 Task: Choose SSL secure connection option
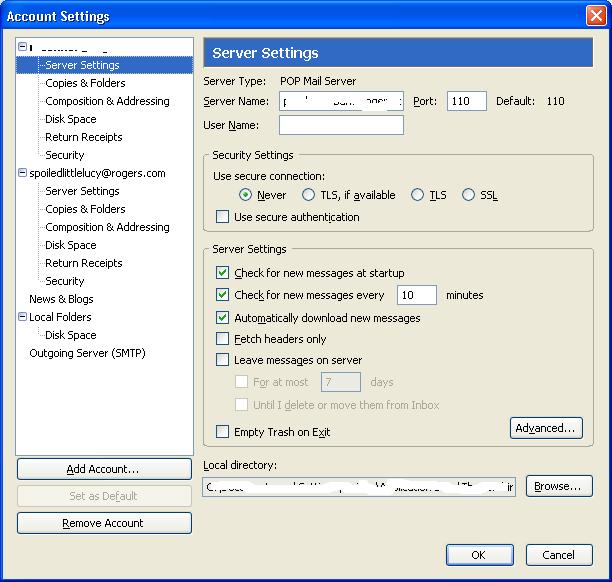(x=468, y=195)
